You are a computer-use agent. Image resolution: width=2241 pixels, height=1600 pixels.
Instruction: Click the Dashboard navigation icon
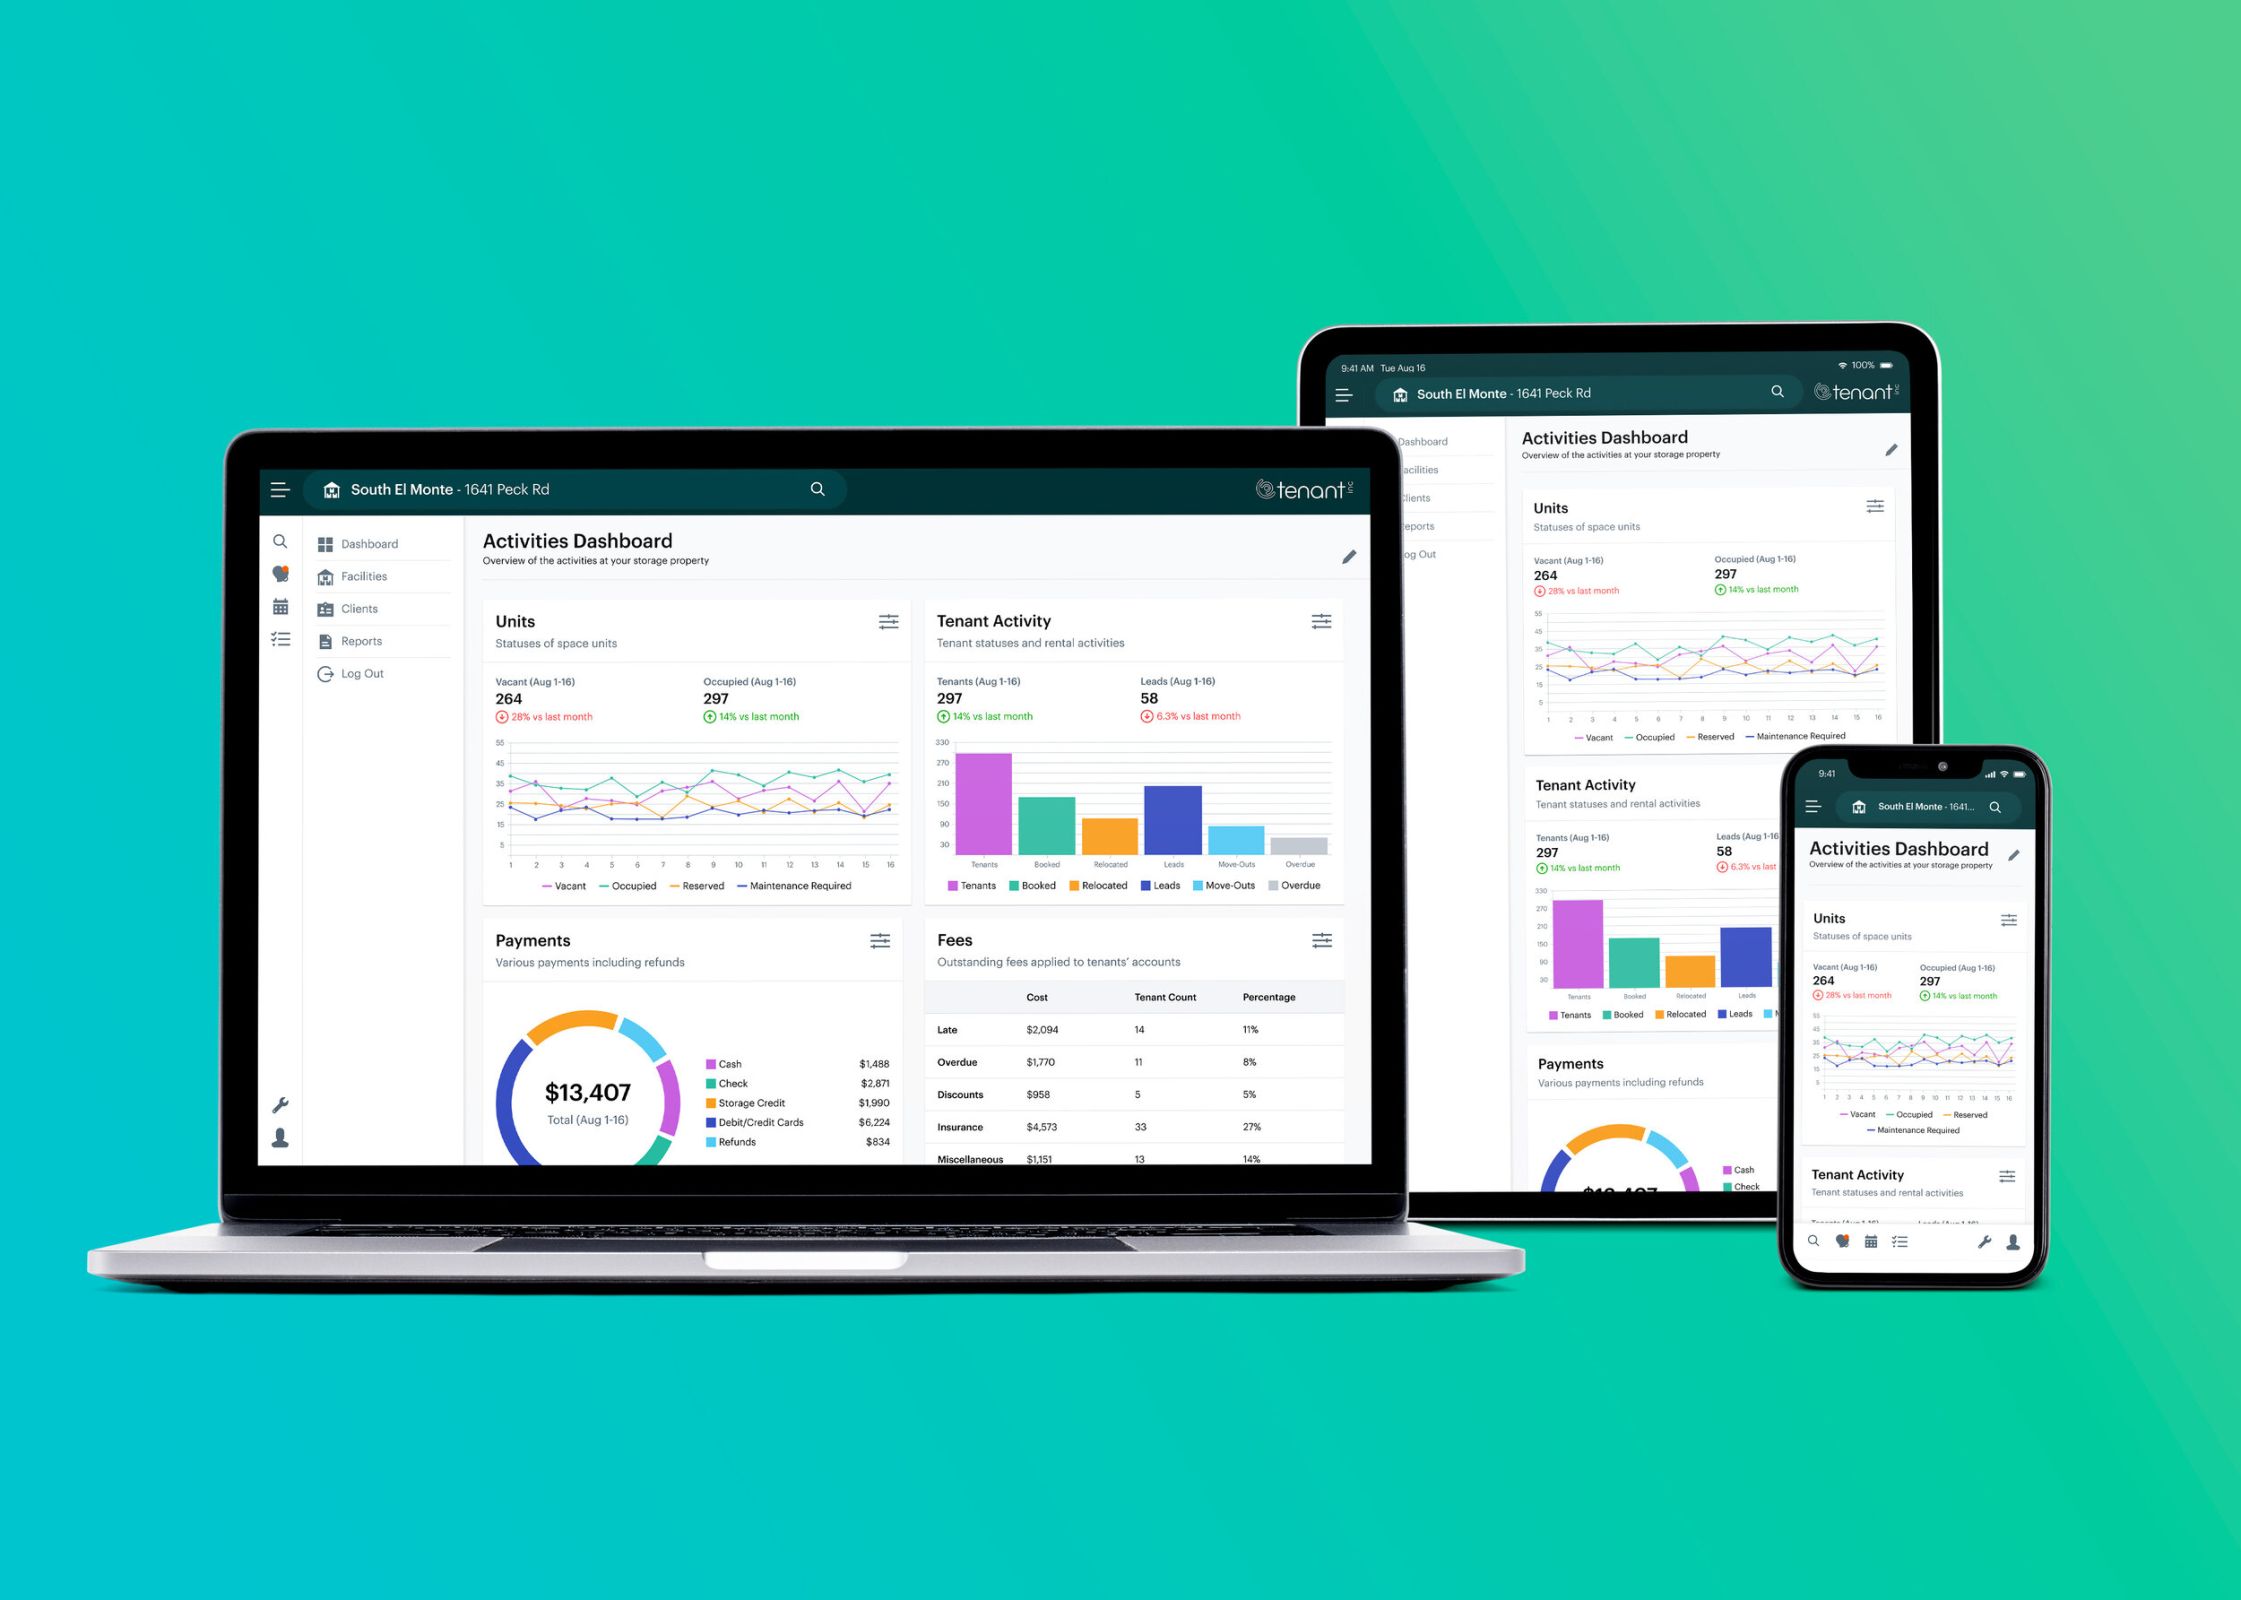pos(331,545)
